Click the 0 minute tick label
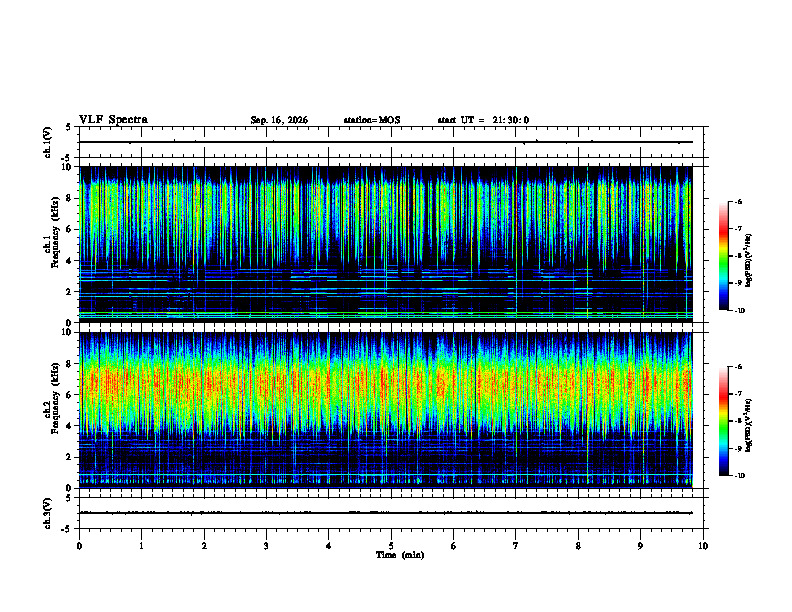Image resolution: width=792 pixels, height=612 pixels. point(79,546)
